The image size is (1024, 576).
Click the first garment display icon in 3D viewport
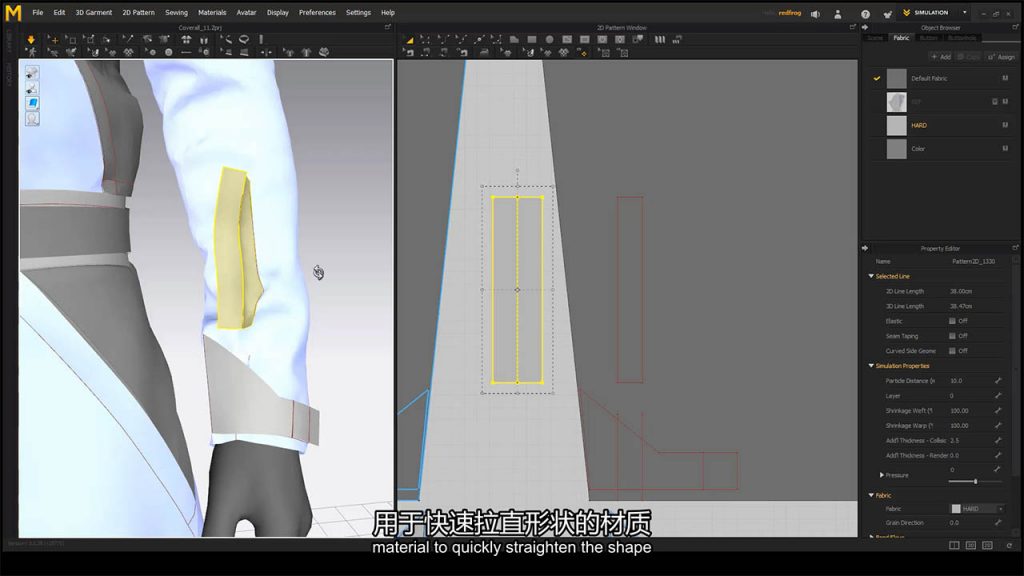32,73
